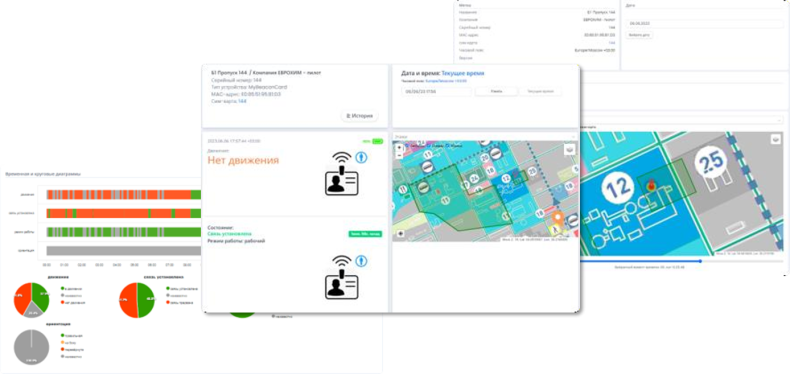Click the green status badge in Состояние card
The width and height of the screenshot is (790, 374).
365,234
